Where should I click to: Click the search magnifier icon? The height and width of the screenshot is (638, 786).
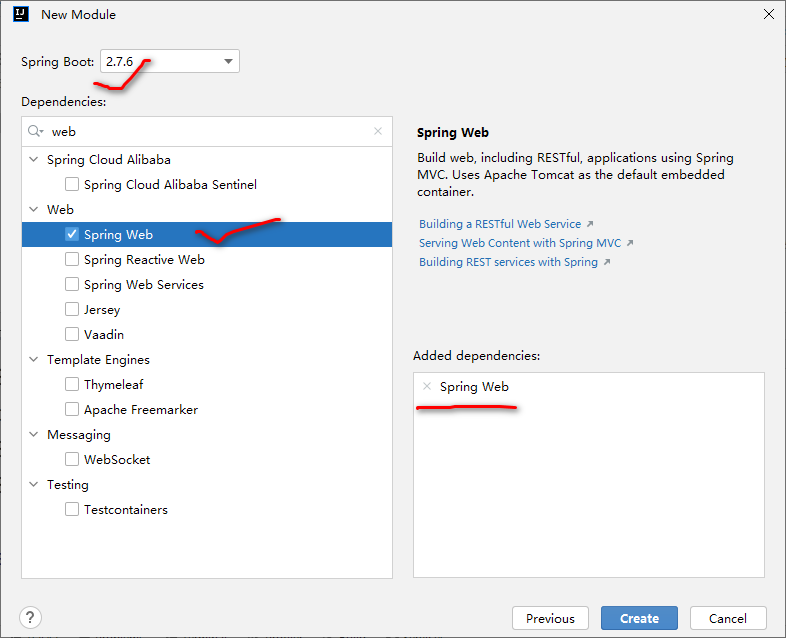coord(35,131)
